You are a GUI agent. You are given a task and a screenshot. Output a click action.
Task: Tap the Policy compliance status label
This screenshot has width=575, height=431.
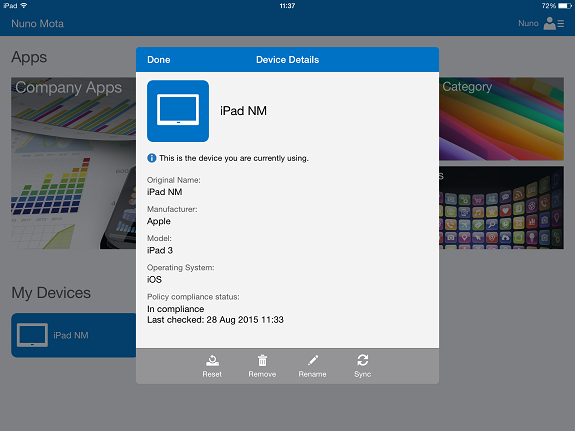coord(193,297)
